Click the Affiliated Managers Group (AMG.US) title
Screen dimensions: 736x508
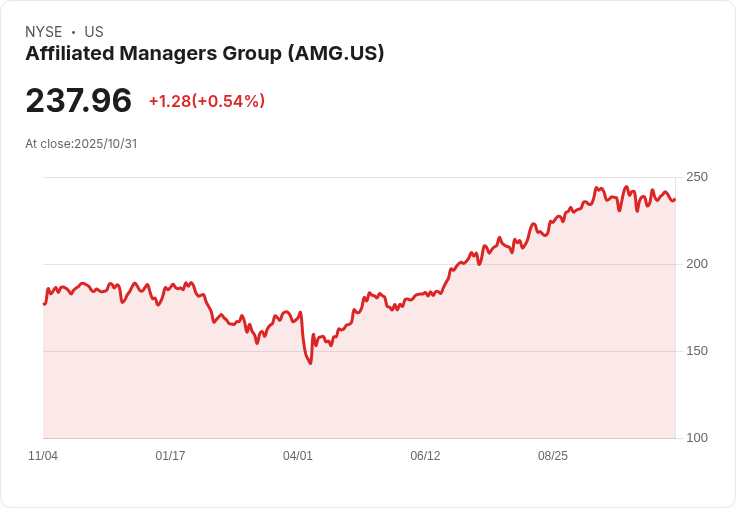[x=204, y=54]
